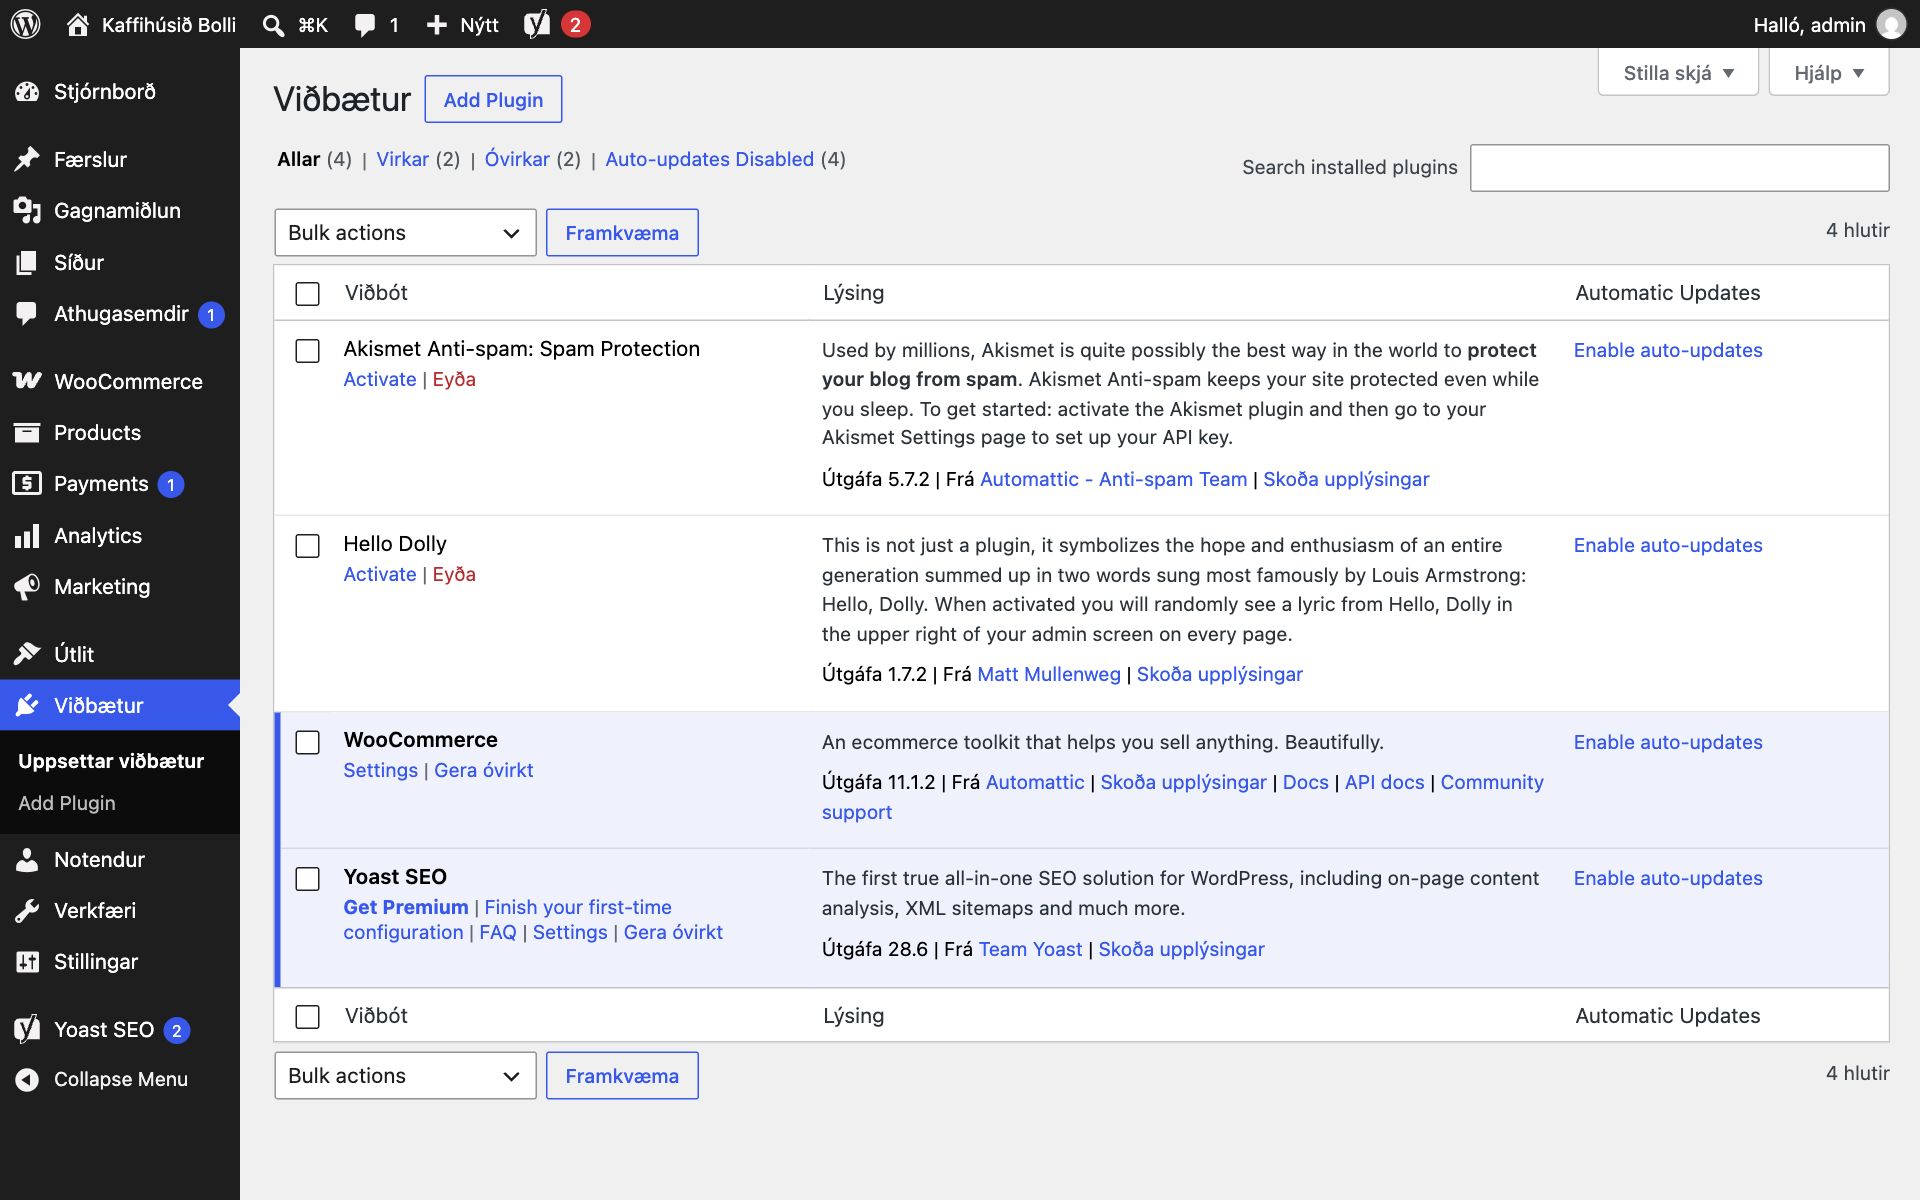Click Eyða to delete Hello Dolly
The width and height of the screenshot is (1920, 1200).
point(454,574)
